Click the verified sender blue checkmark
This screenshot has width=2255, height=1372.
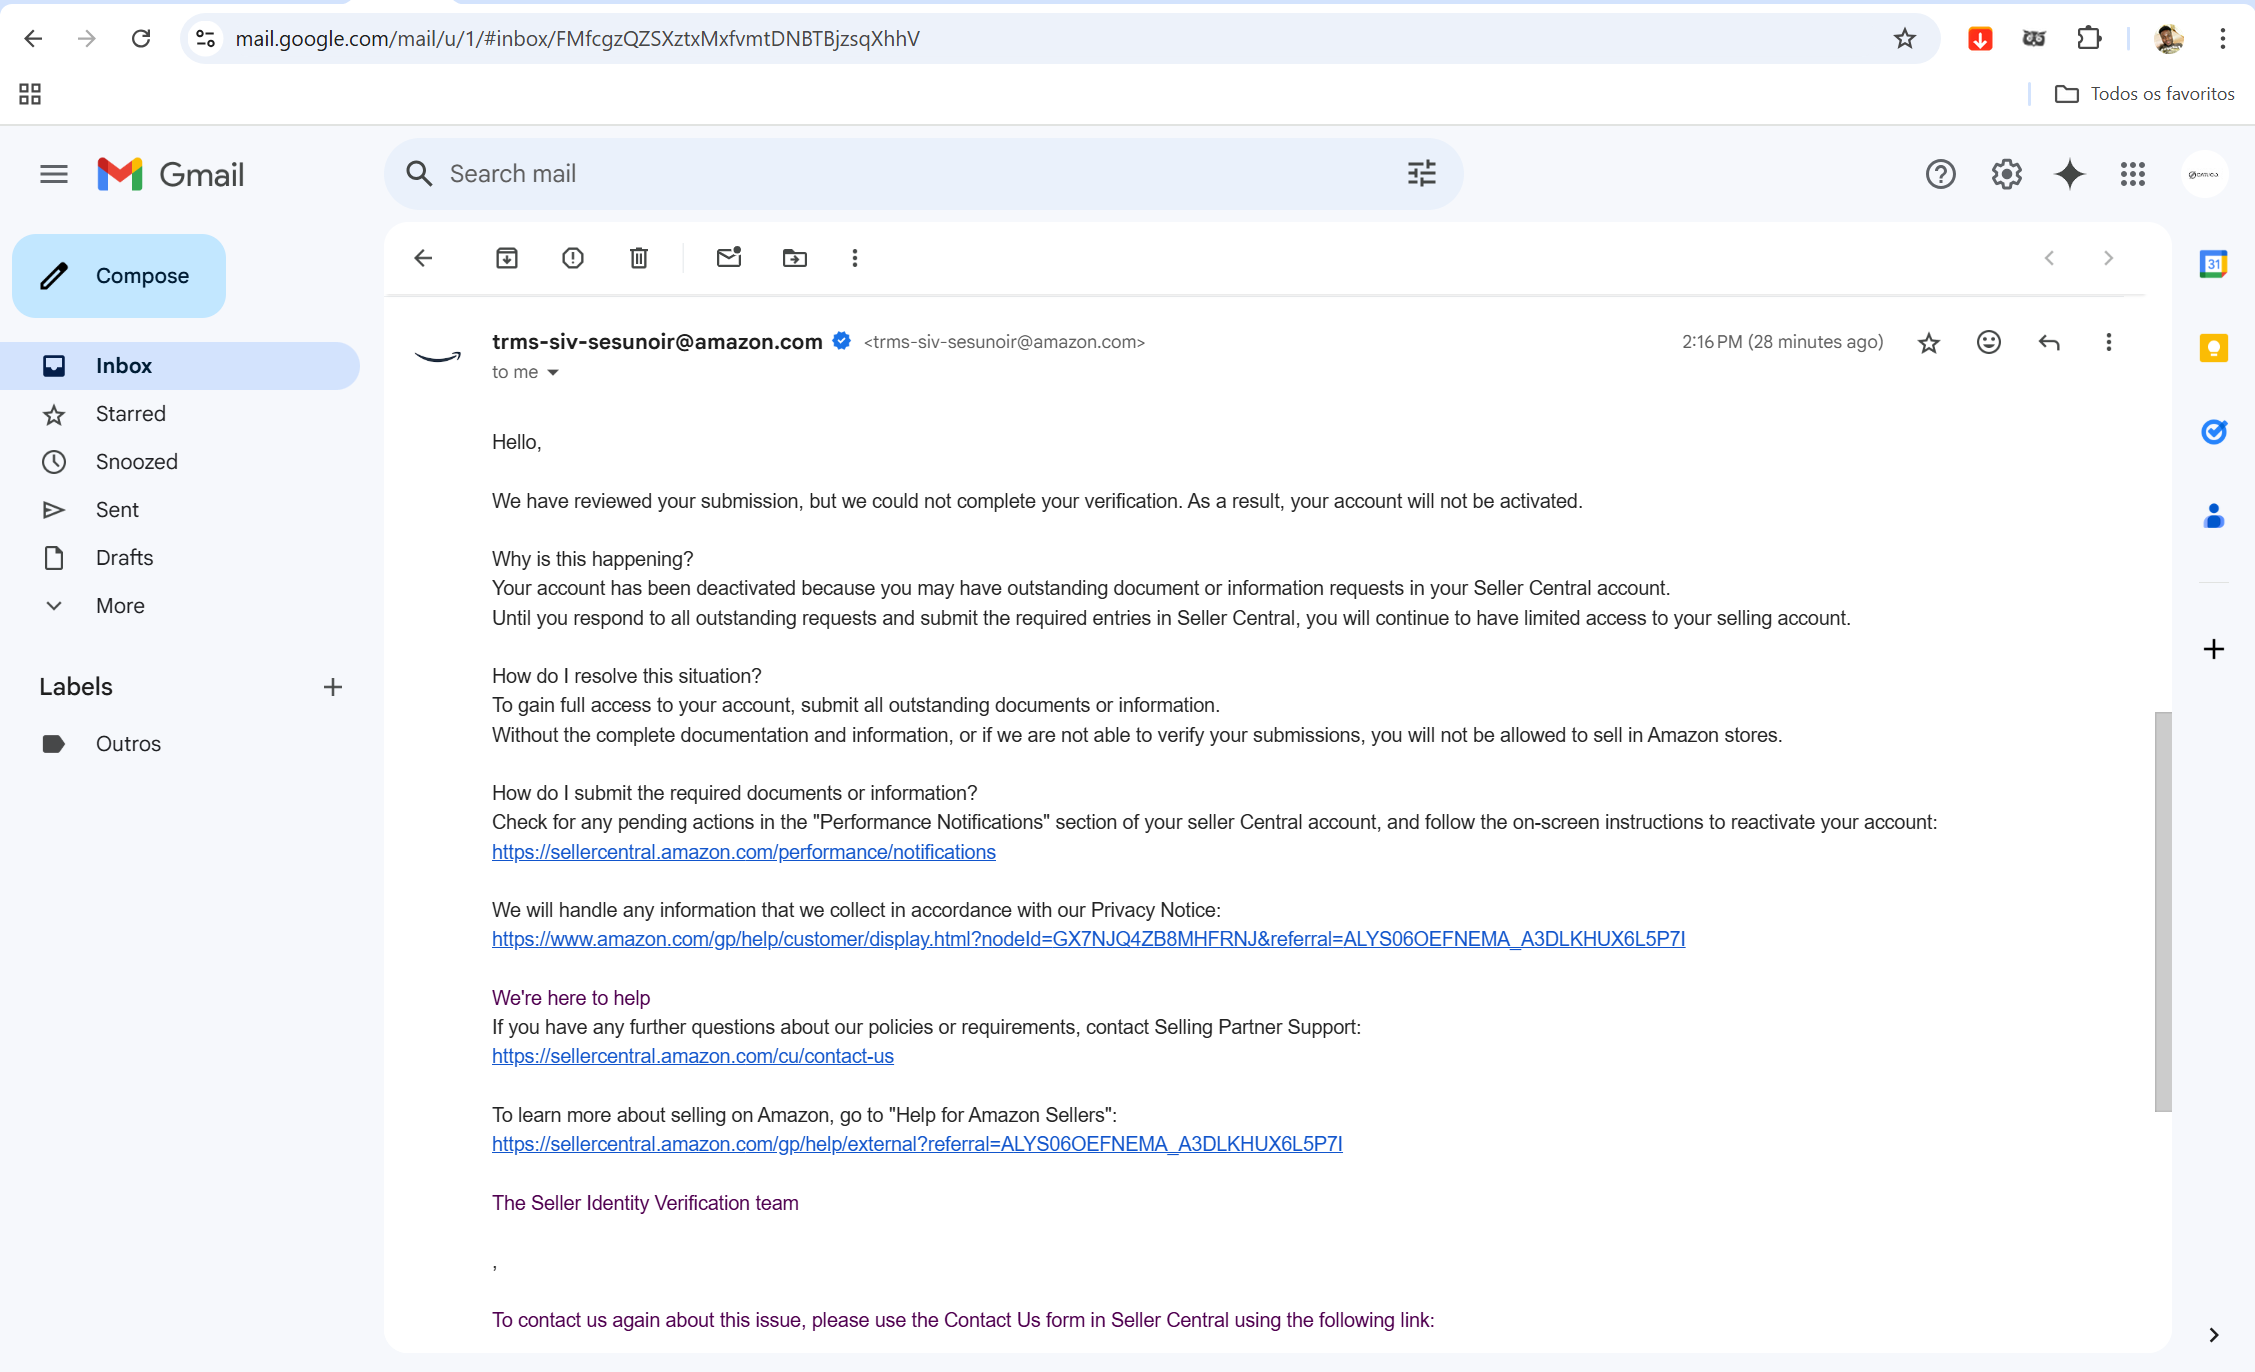pos(842,341)
